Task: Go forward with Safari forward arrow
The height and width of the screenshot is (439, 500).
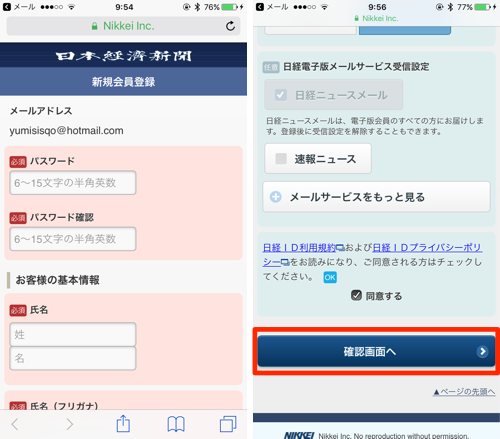Action: [69, 424]
